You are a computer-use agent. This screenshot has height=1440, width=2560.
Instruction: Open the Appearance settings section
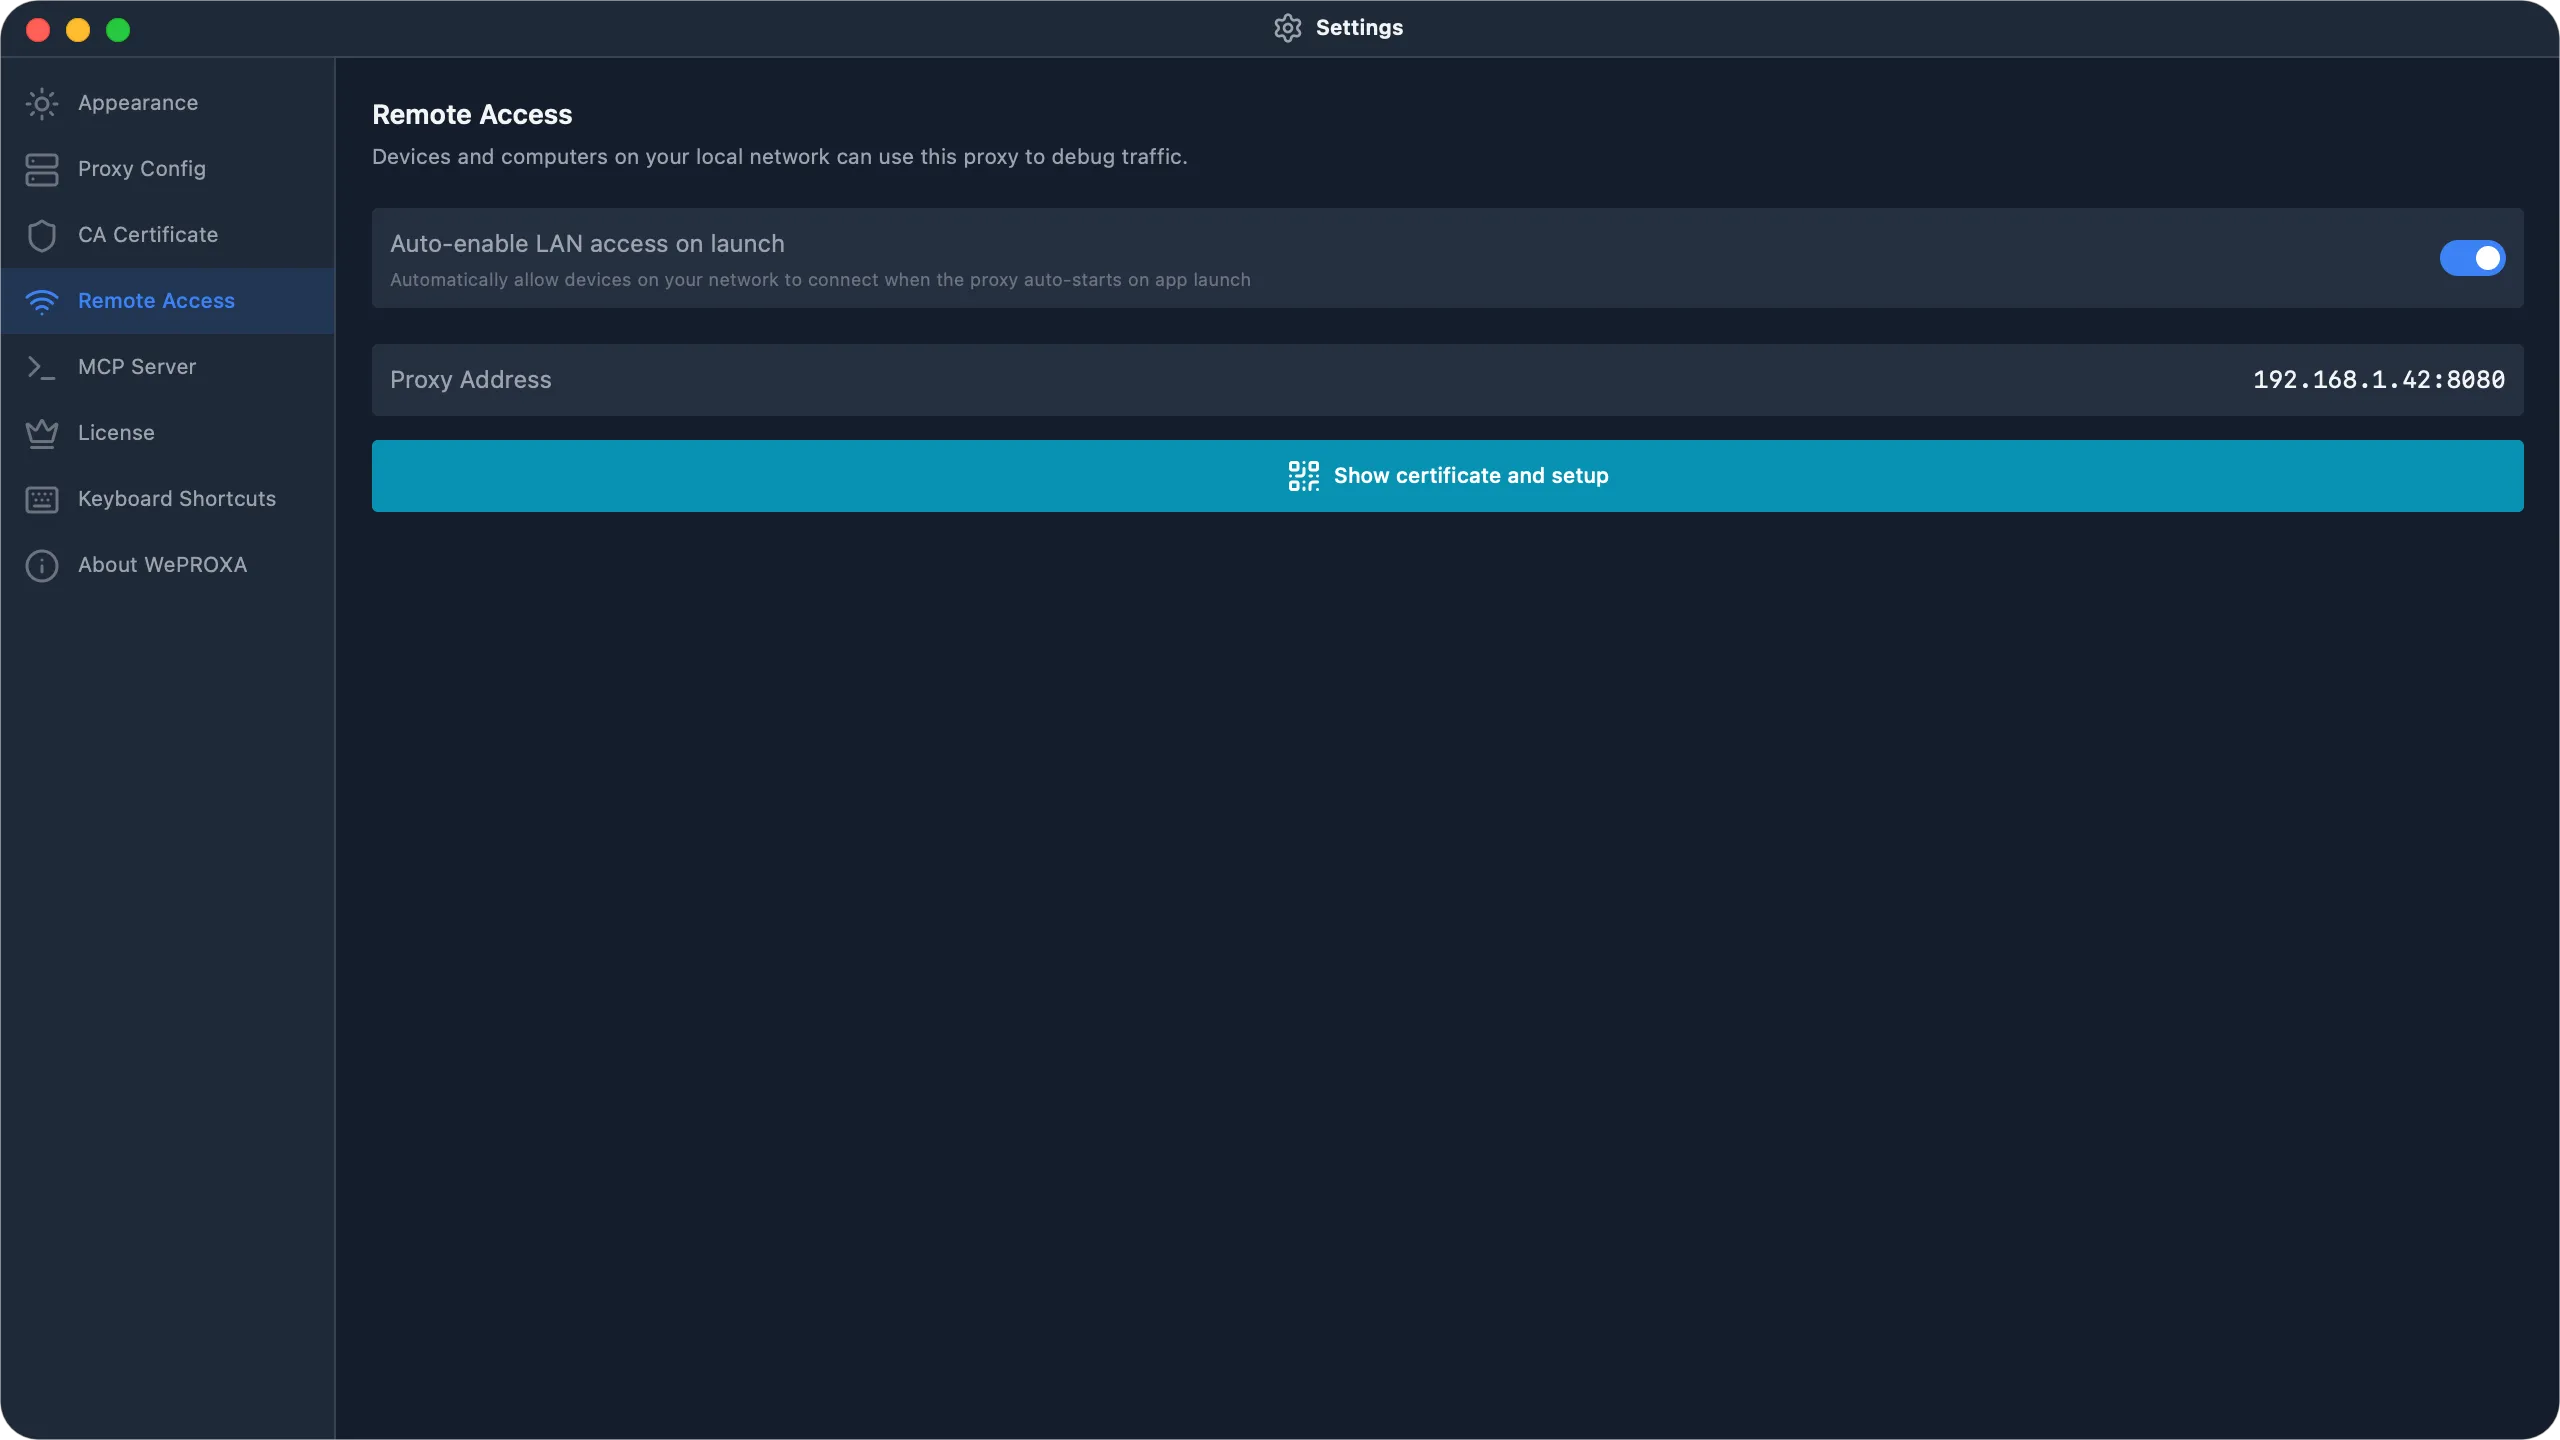[168, 103]
